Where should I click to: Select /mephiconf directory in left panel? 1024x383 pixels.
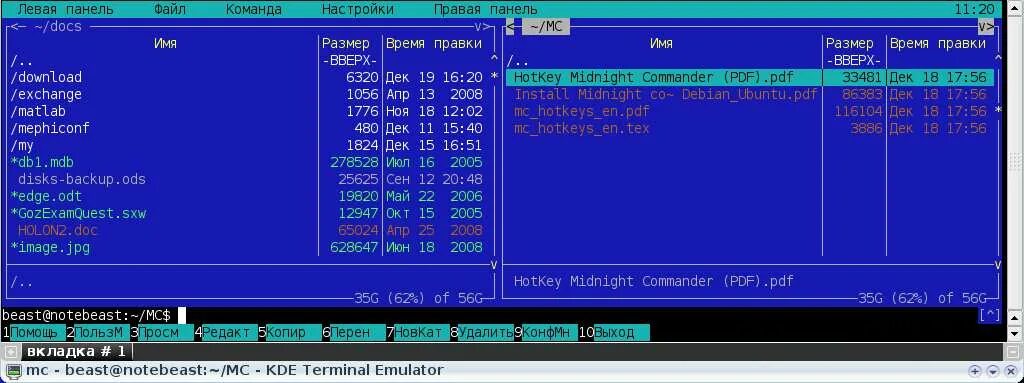pyautogui.click(x=247, y=128)
